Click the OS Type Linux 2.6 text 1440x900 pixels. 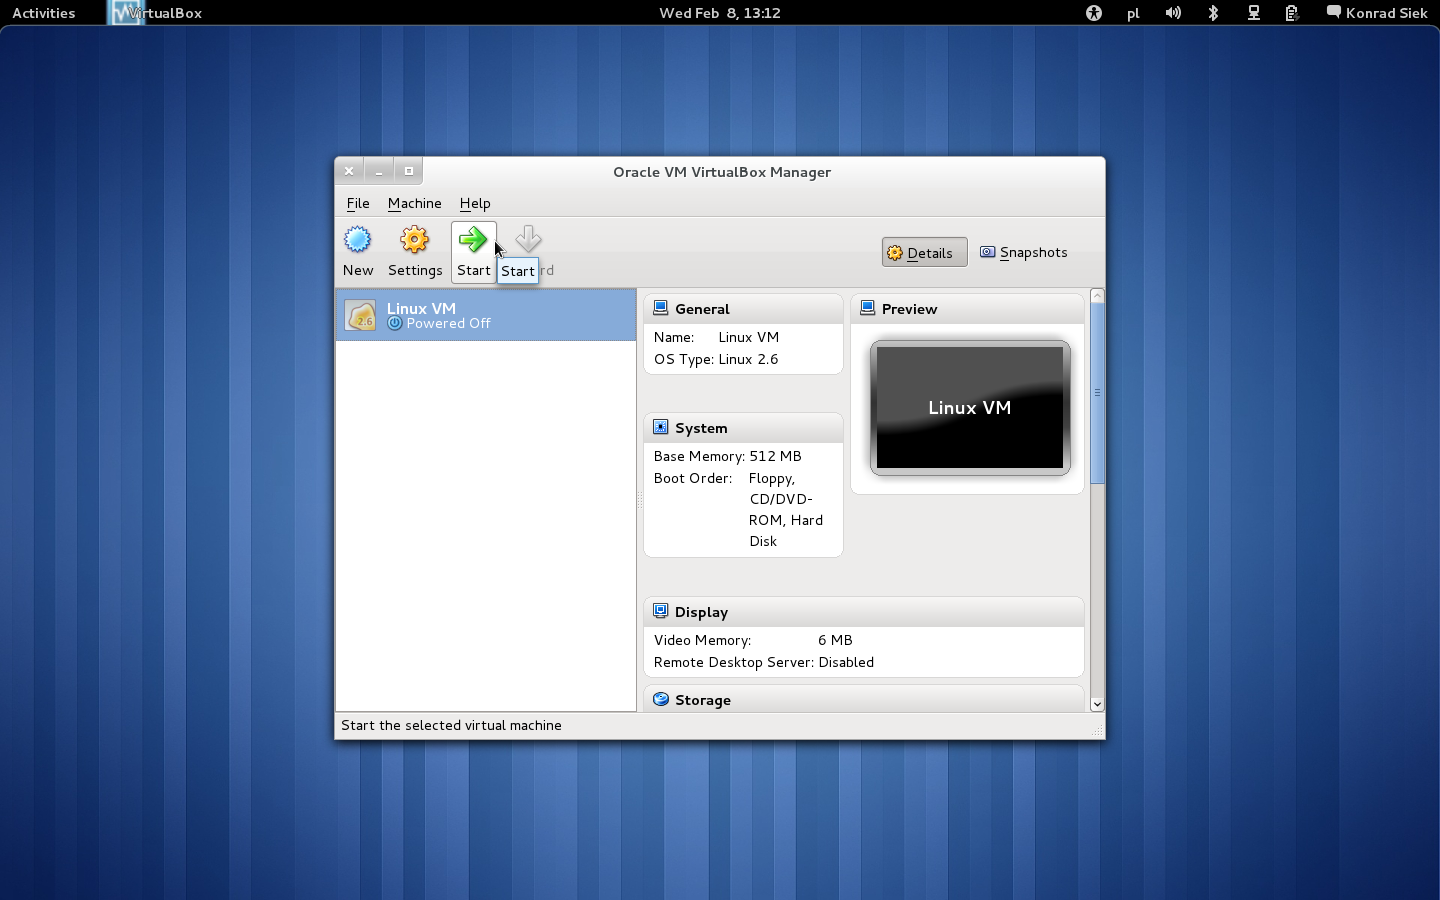pyautogui.click(x=716, y=359)
